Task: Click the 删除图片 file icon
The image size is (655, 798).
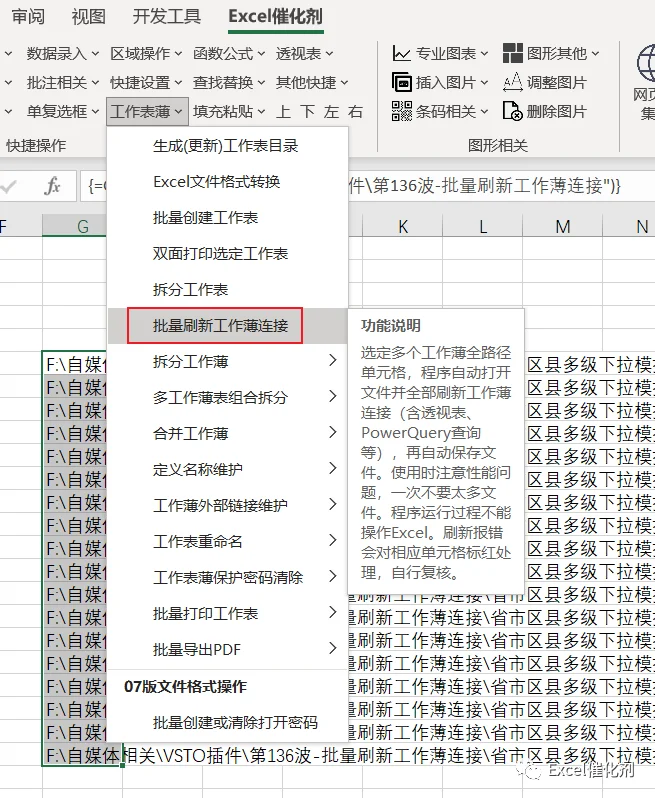Action: [512, 111]
